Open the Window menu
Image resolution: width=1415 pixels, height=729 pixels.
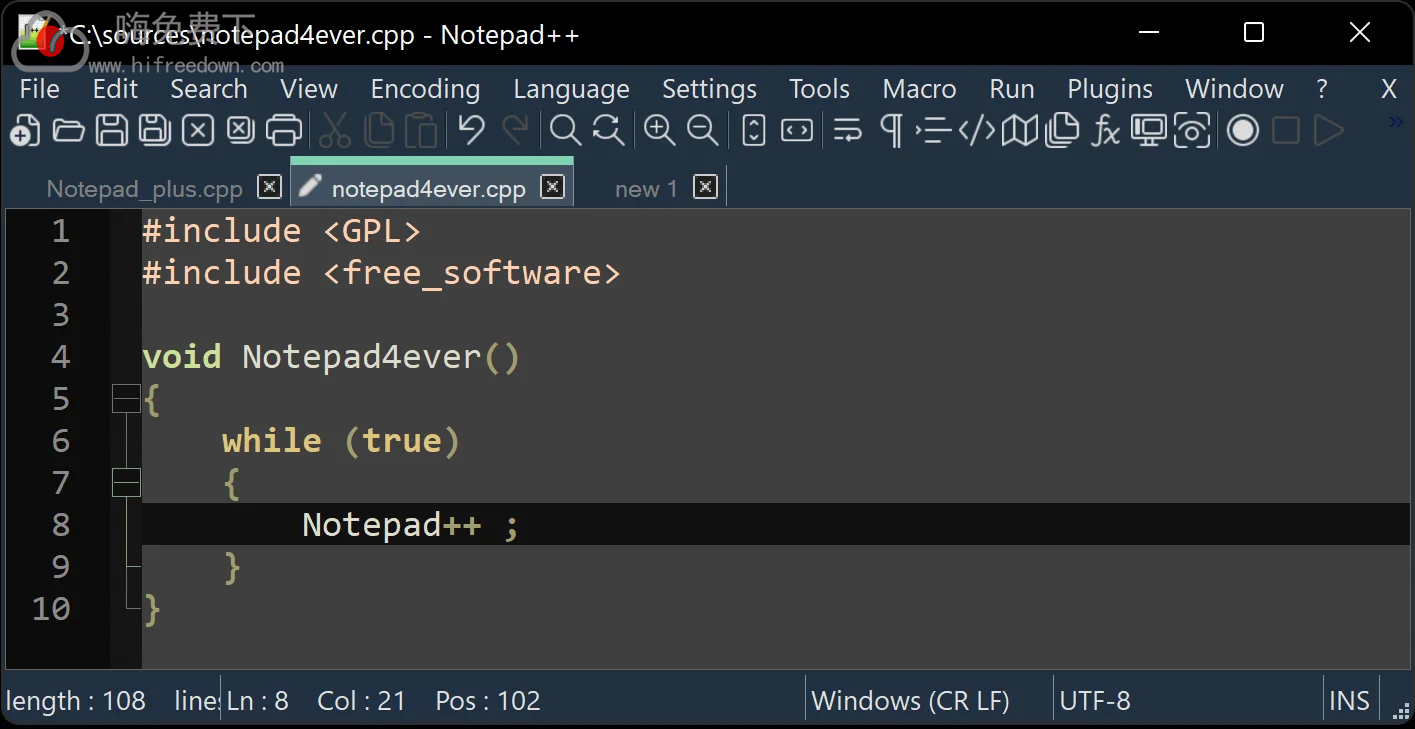(1235, 89)
